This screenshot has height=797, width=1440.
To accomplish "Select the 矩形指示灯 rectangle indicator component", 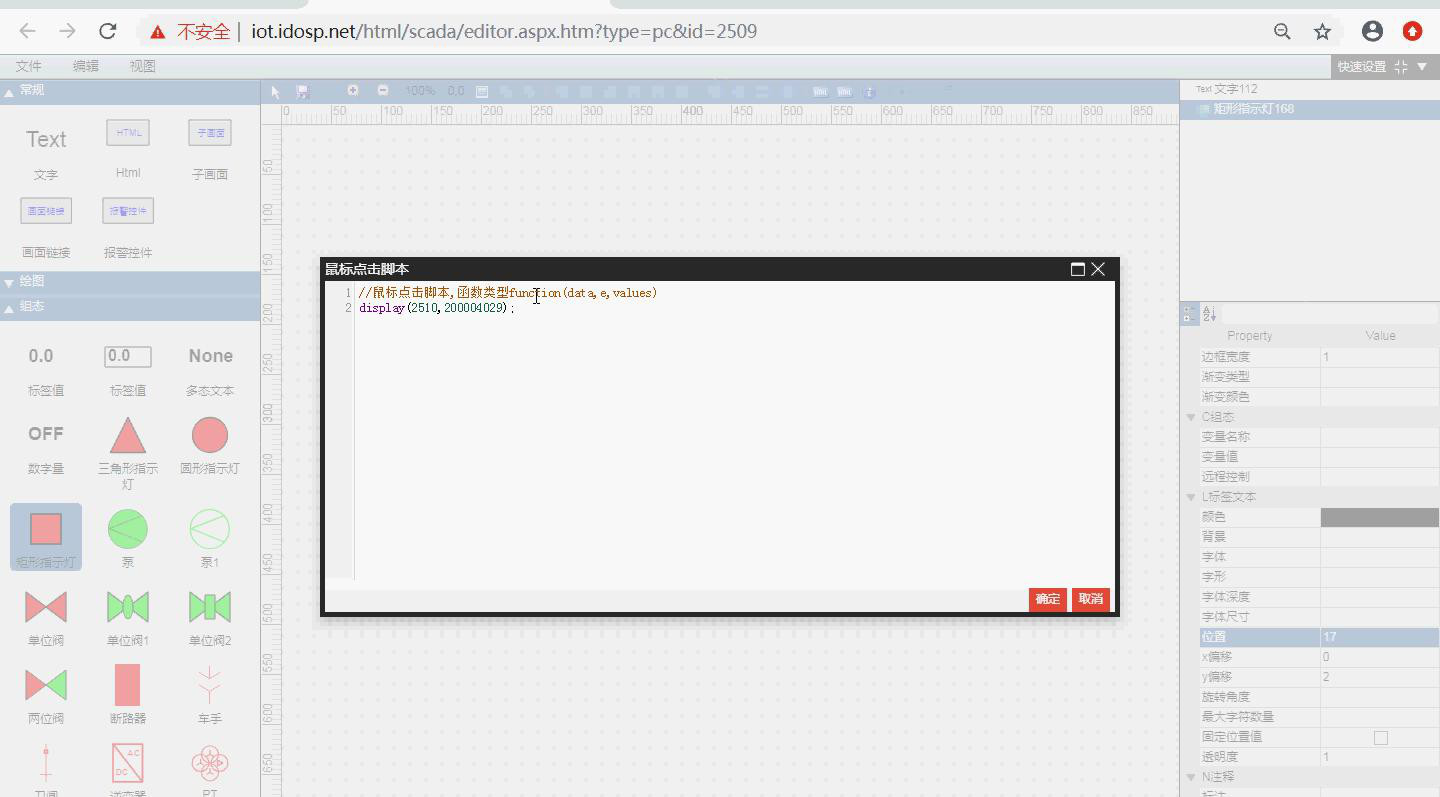I will (46, 530).
